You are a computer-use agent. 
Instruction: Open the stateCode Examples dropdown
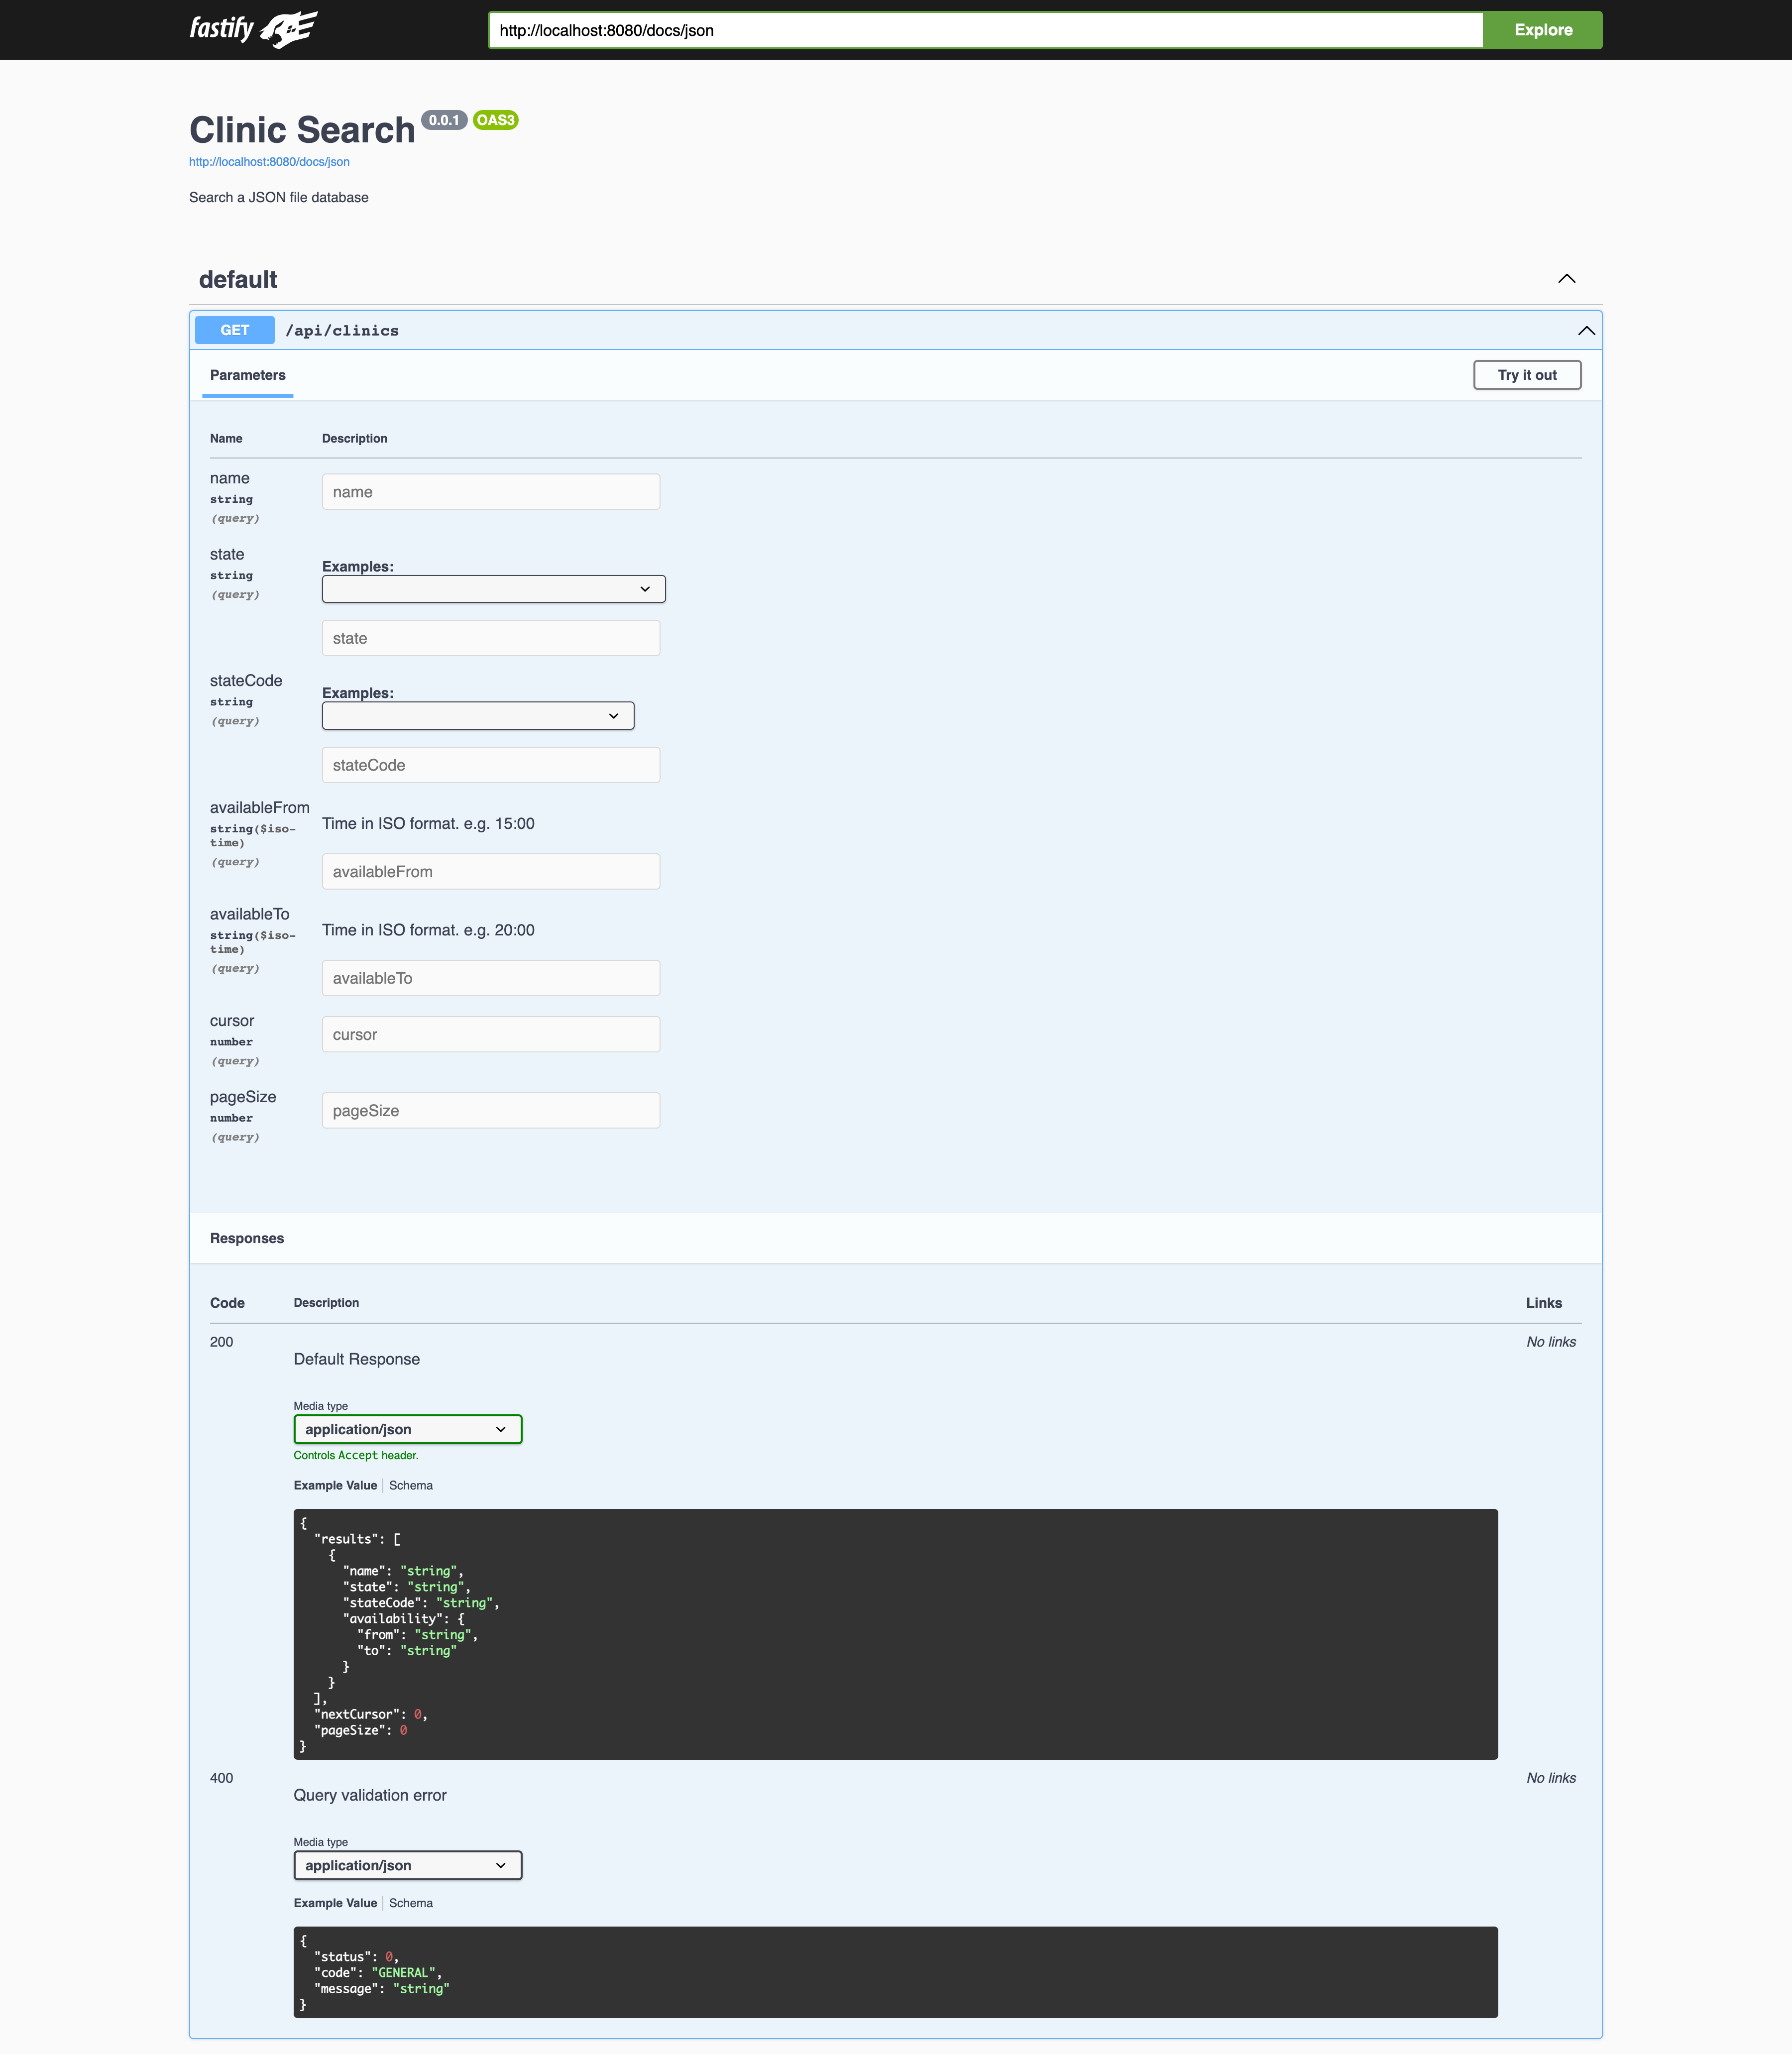(477, 716)
